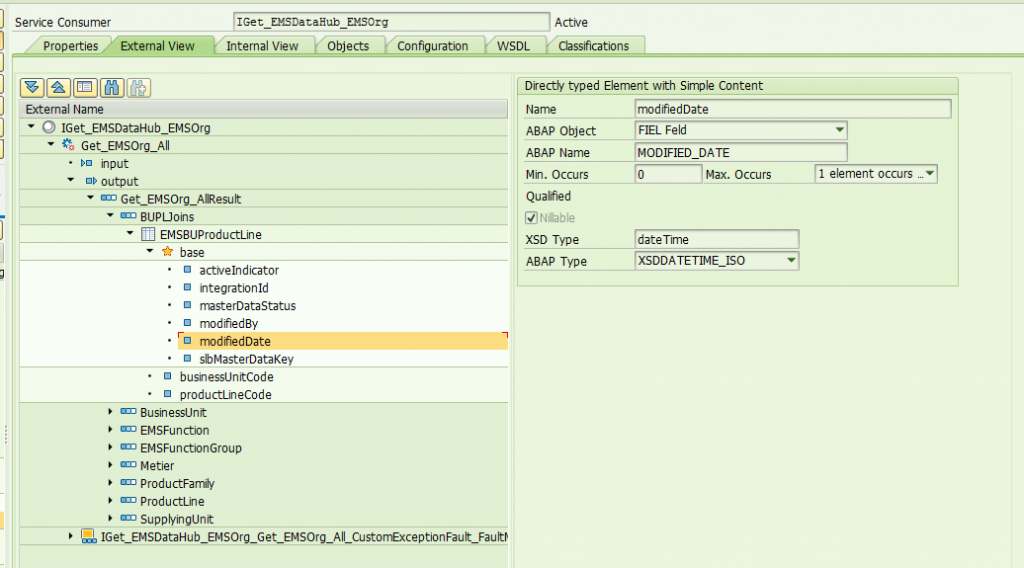Click the Collapse All nodes toolbar icon
This screenshot has height=568, width=1024.
[x=59, y=87]
